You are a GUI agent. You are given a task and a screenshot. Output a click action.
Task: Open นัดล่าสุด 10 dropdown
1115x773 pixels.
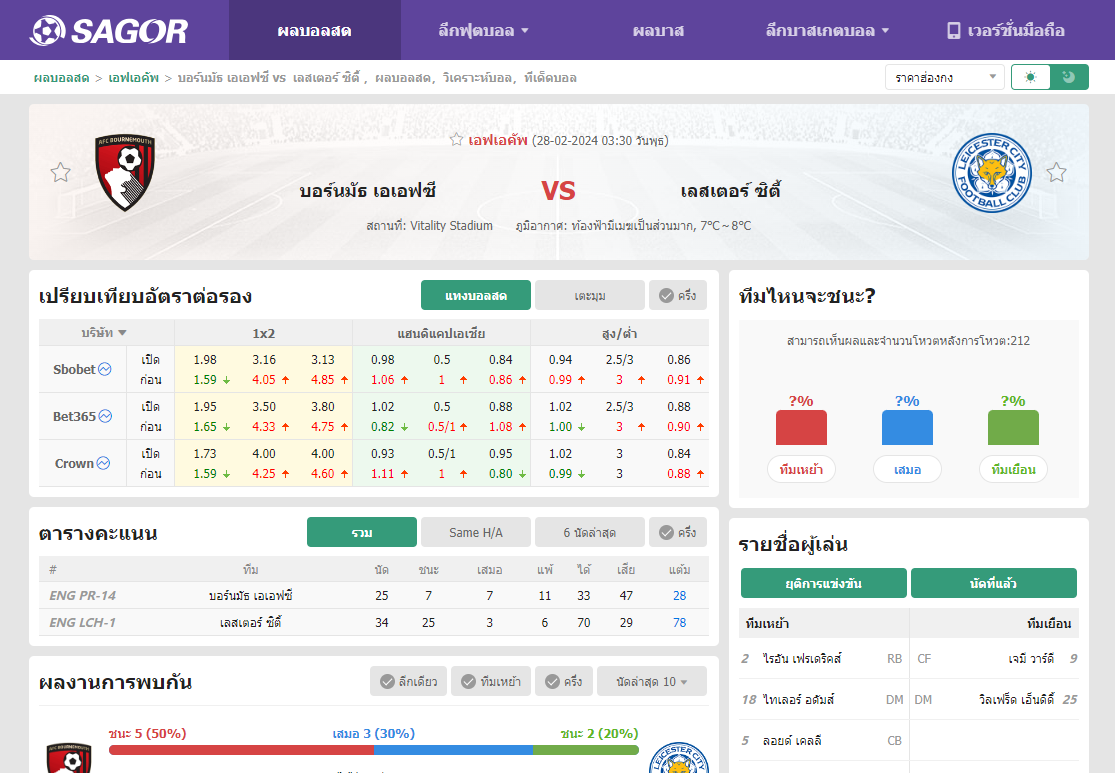point(652,681)
